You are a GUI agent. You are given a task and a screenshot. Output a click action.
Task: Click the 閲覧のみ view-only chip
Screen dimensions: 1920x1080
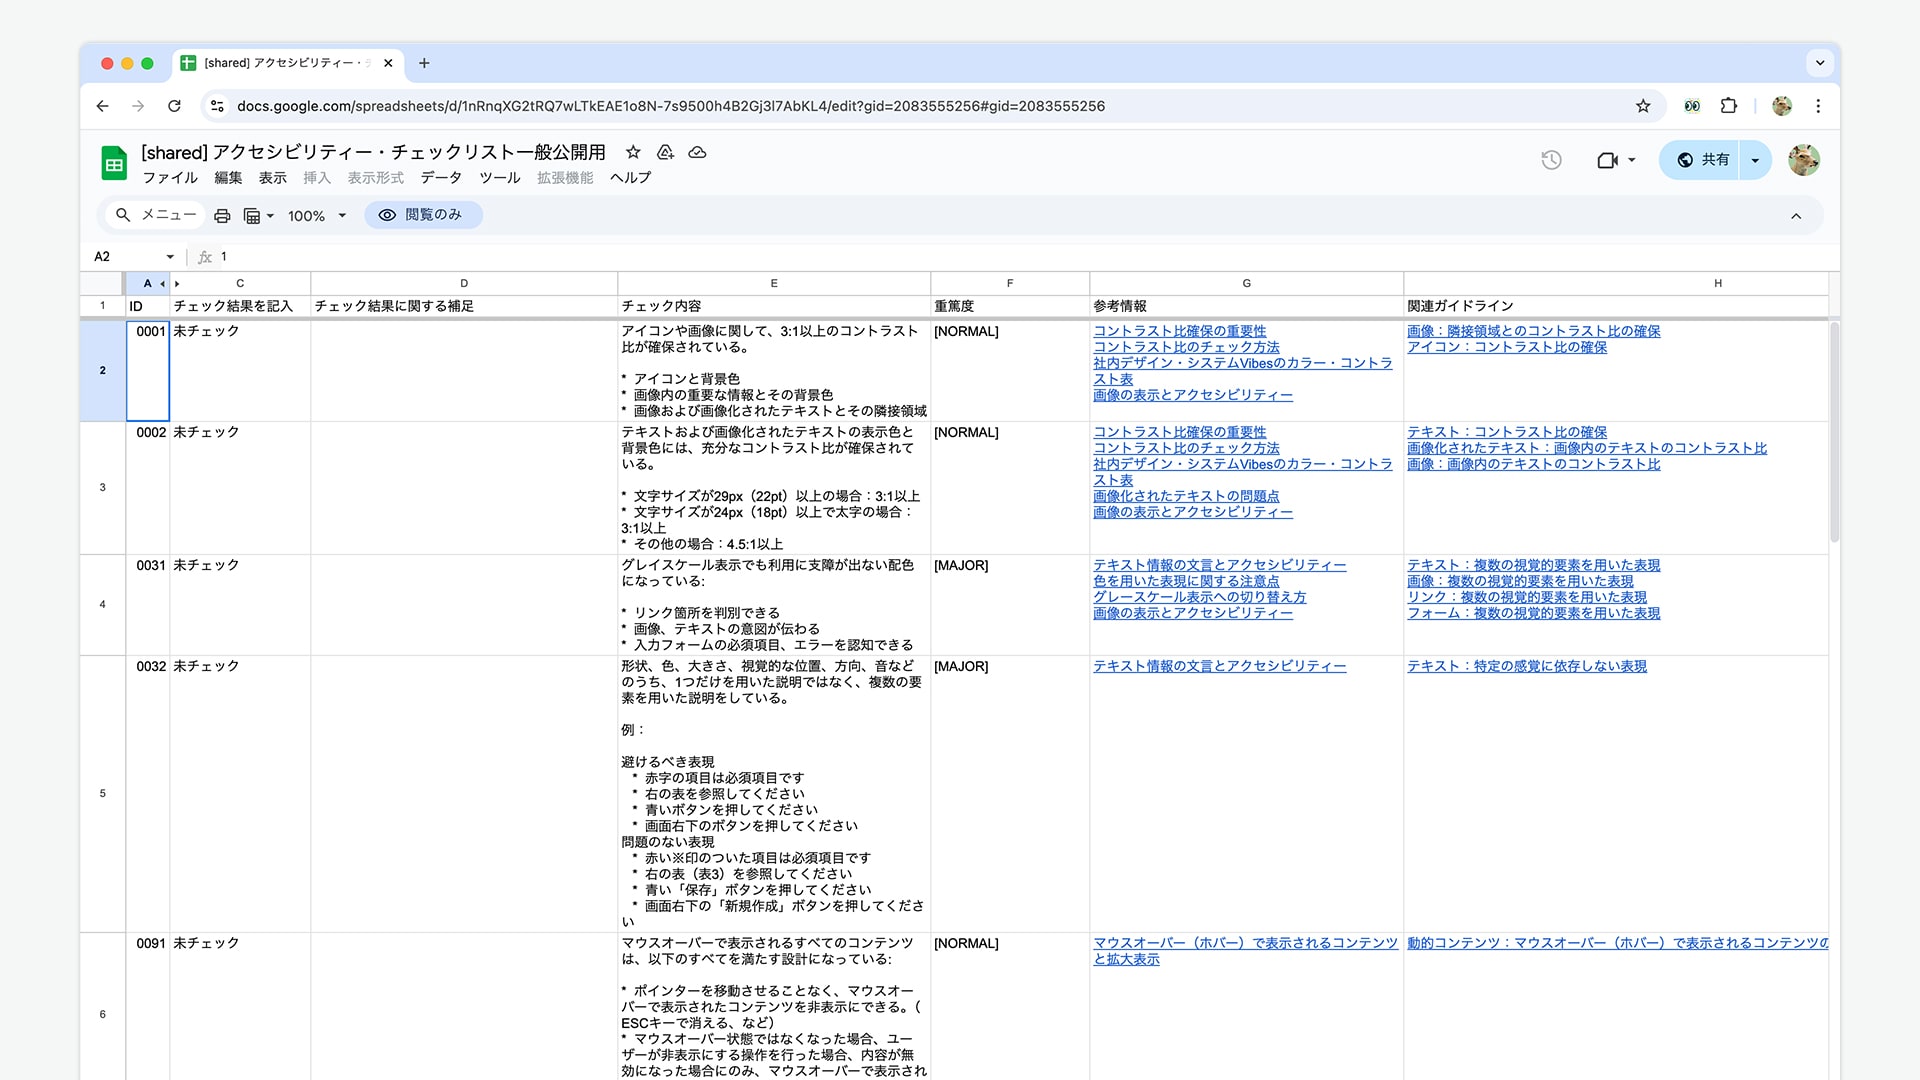coord(423,214)
